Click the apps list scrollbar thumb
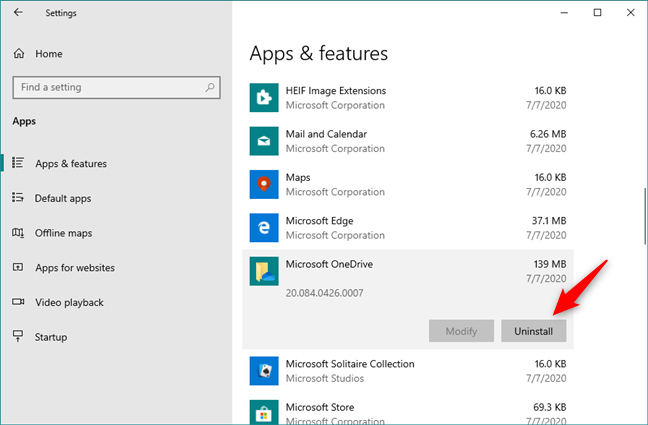This screenshot has width=648, height=425. 645,217
